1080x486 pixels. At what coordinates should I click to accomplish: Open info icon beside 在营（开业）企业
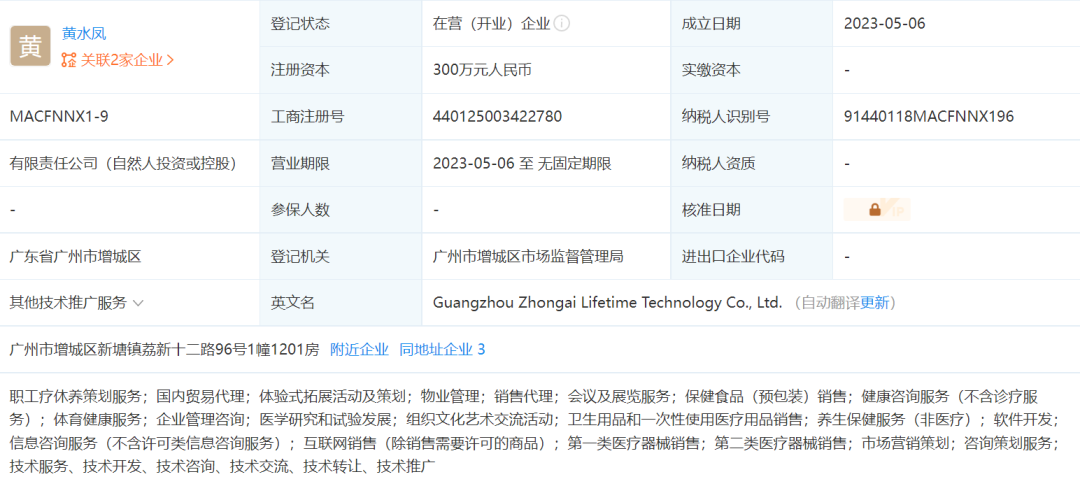tap(562, 23)
